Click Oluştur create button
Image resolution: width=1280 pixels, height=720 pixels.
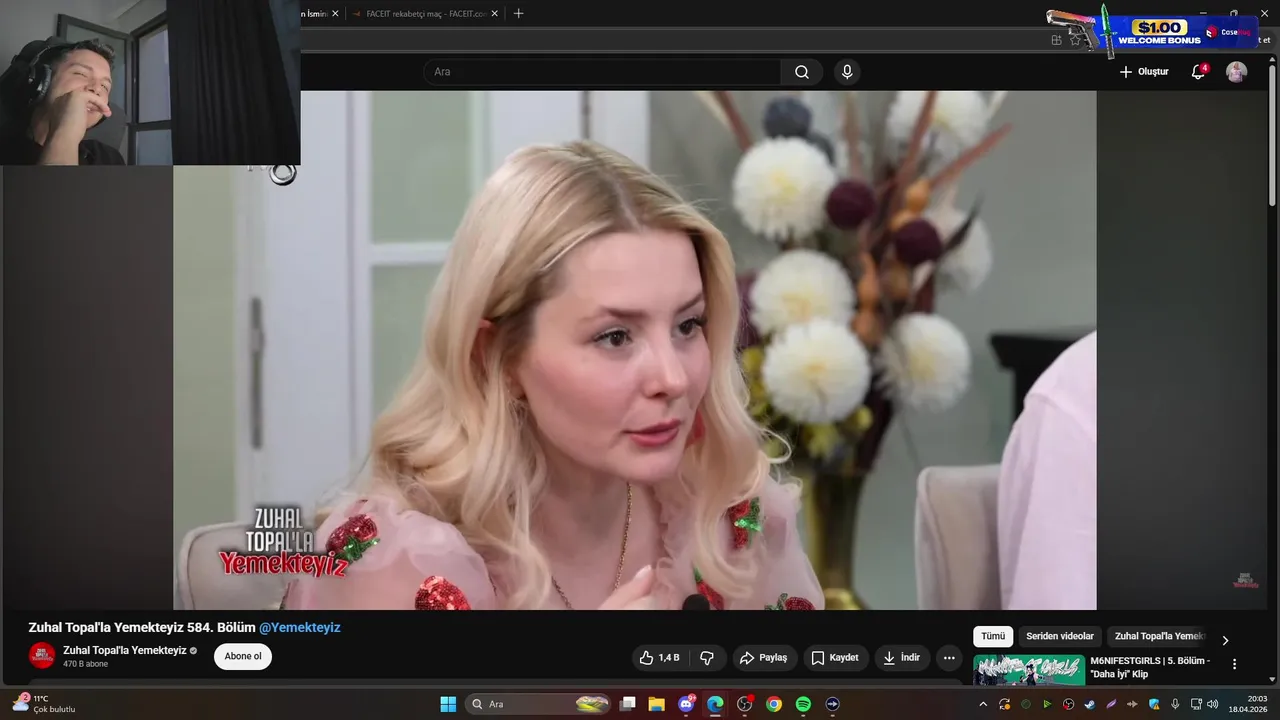[1144, 72]
